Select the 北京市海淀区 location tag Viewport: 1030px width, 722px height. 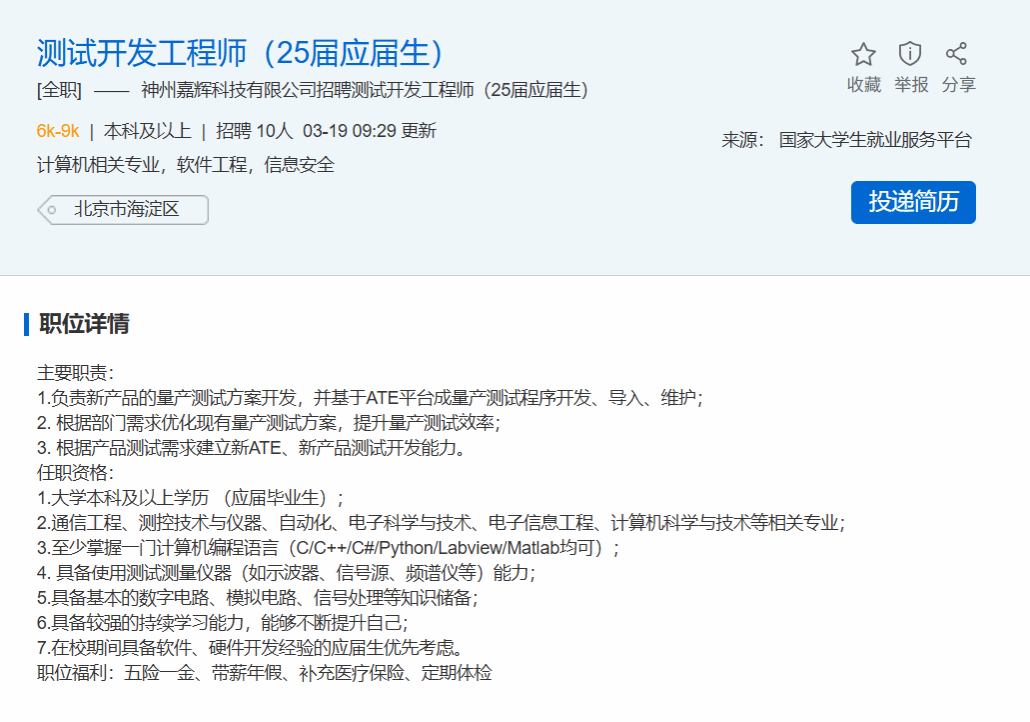coord(126,210)
